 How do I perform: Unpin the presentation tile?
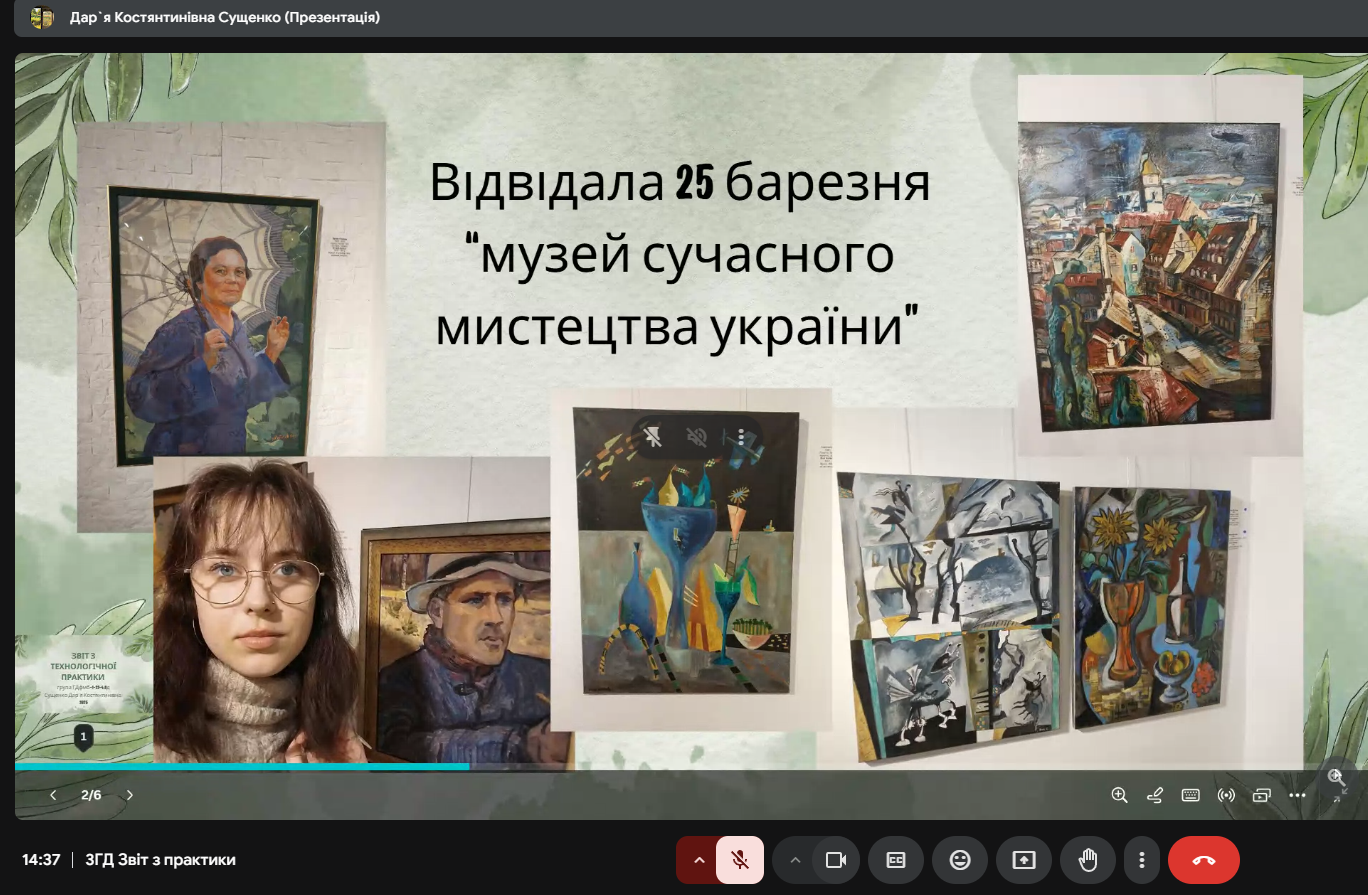[x=654, y=437]
